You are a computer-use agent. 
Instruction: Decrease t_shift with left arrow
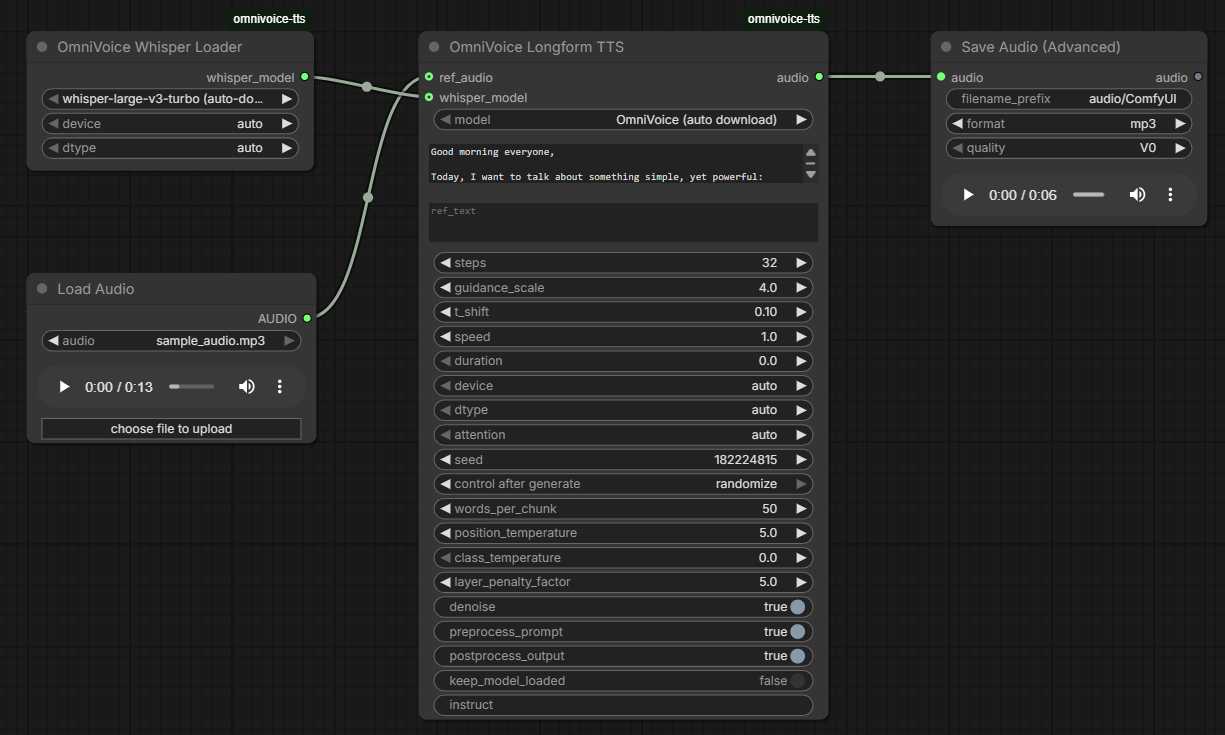[x=445, y=312]
